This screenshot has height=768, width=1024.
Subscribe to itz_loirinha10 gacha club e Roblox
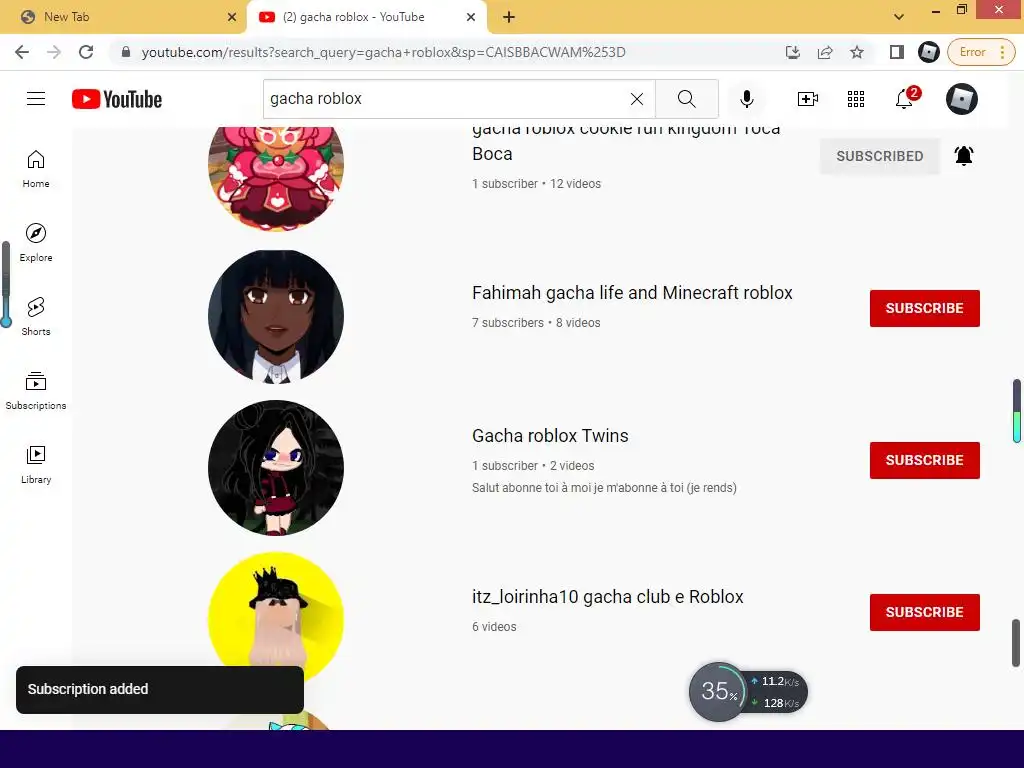pyautogui.click(x=925, y=613)
